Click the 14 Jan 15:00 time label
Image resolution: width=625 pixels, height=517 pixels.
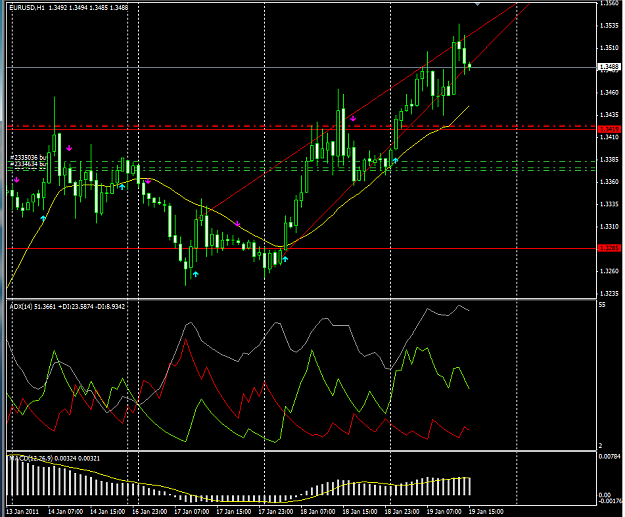tap(108, 511)
